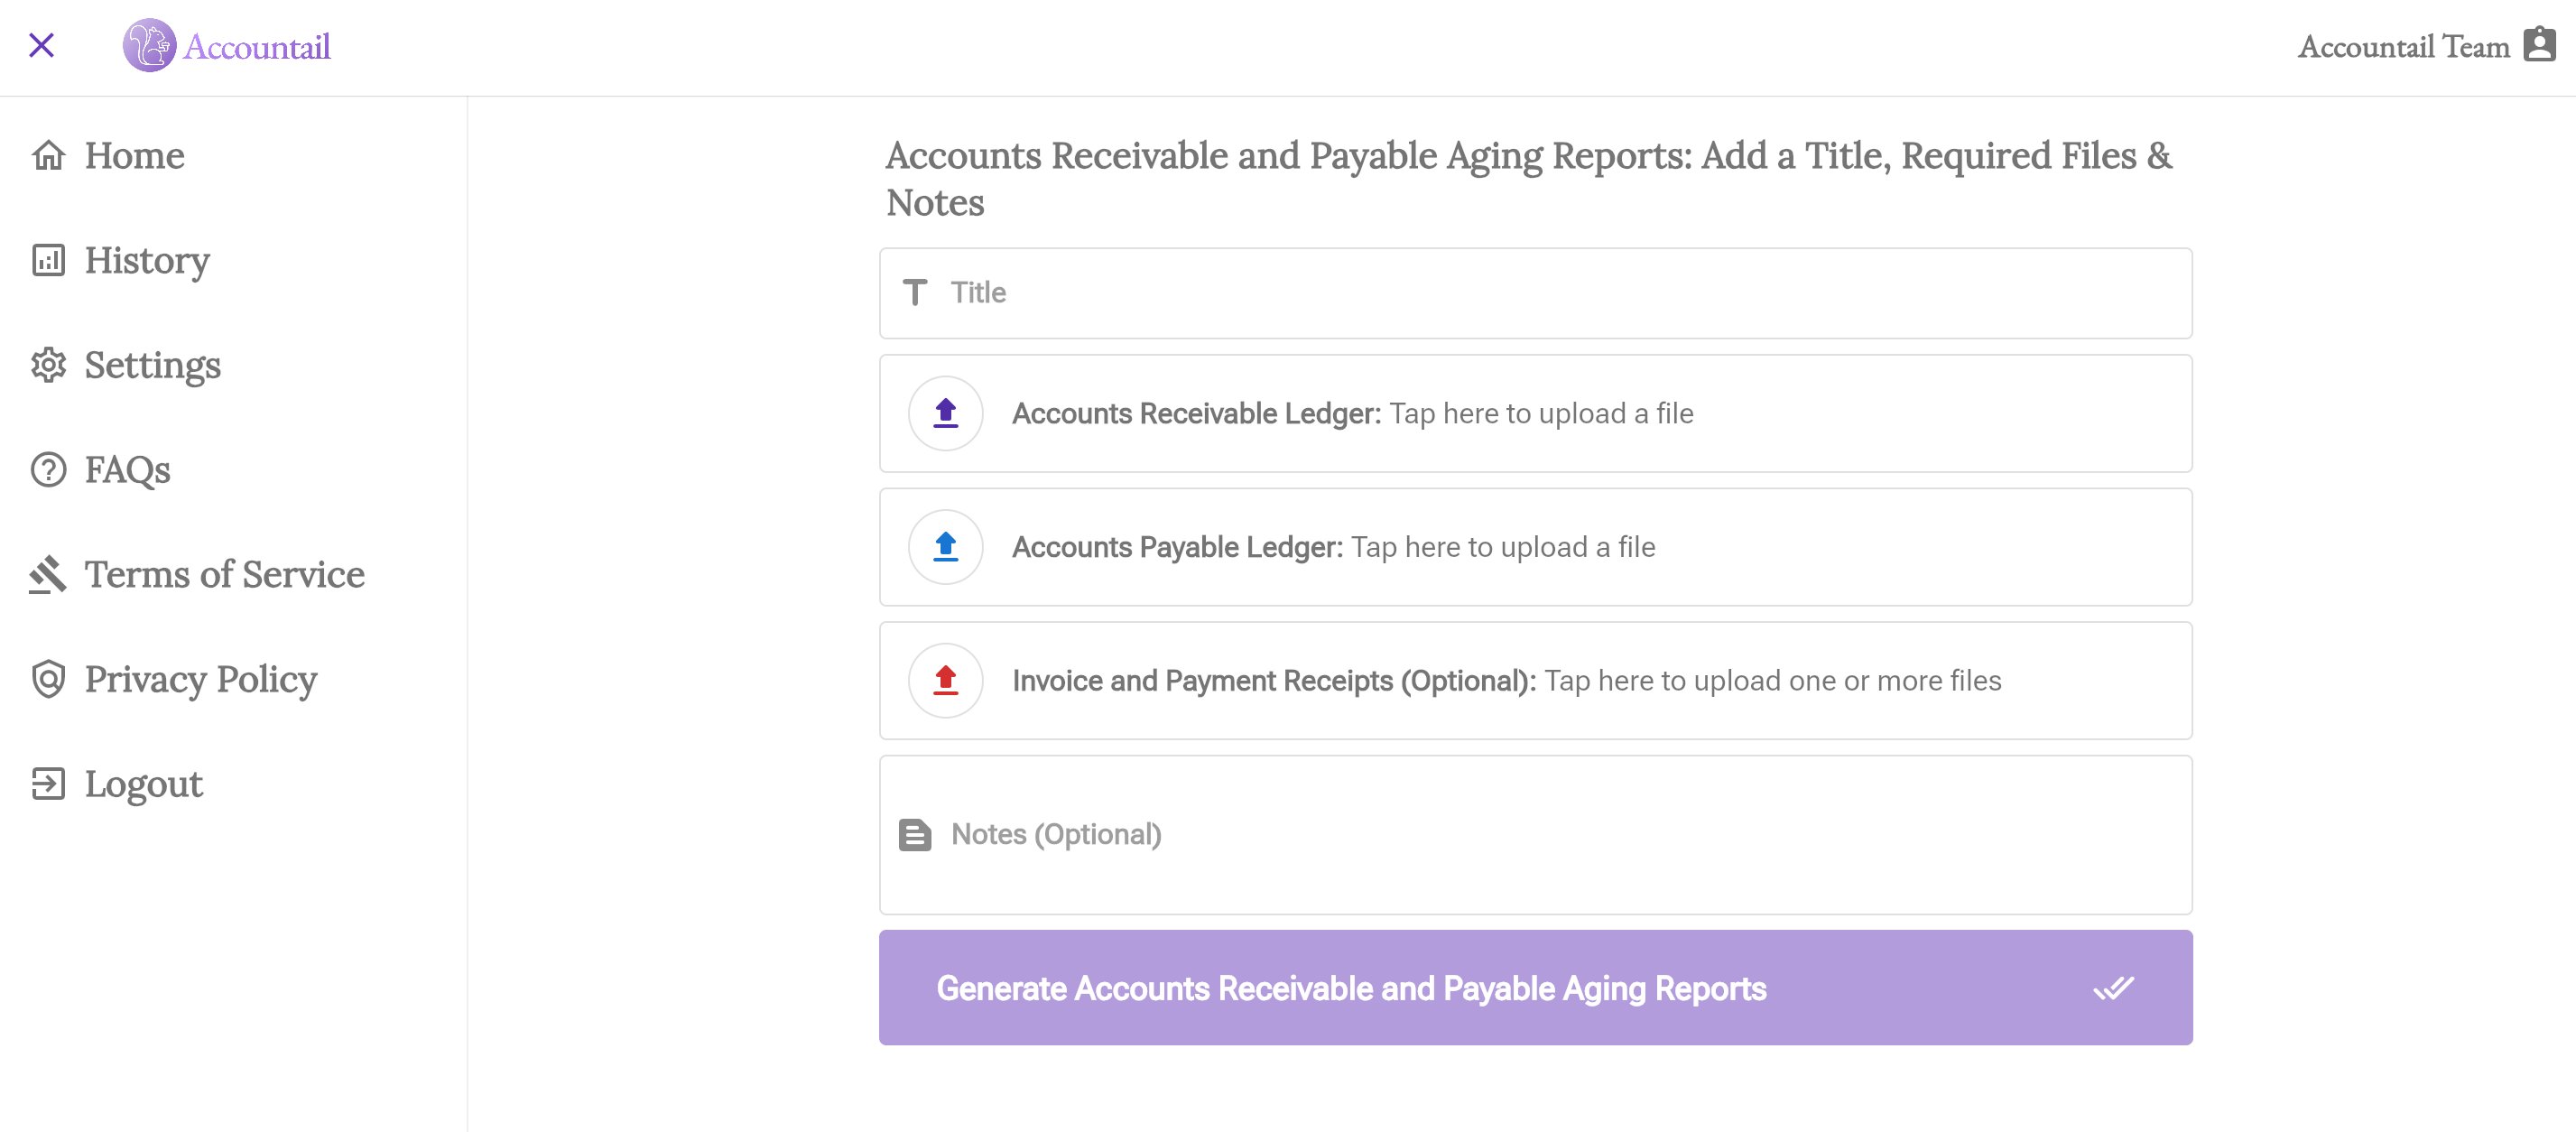2576x1132 pixels.
Task: Click the Accountail squirrel logo
Action: [x=150, y=46]
